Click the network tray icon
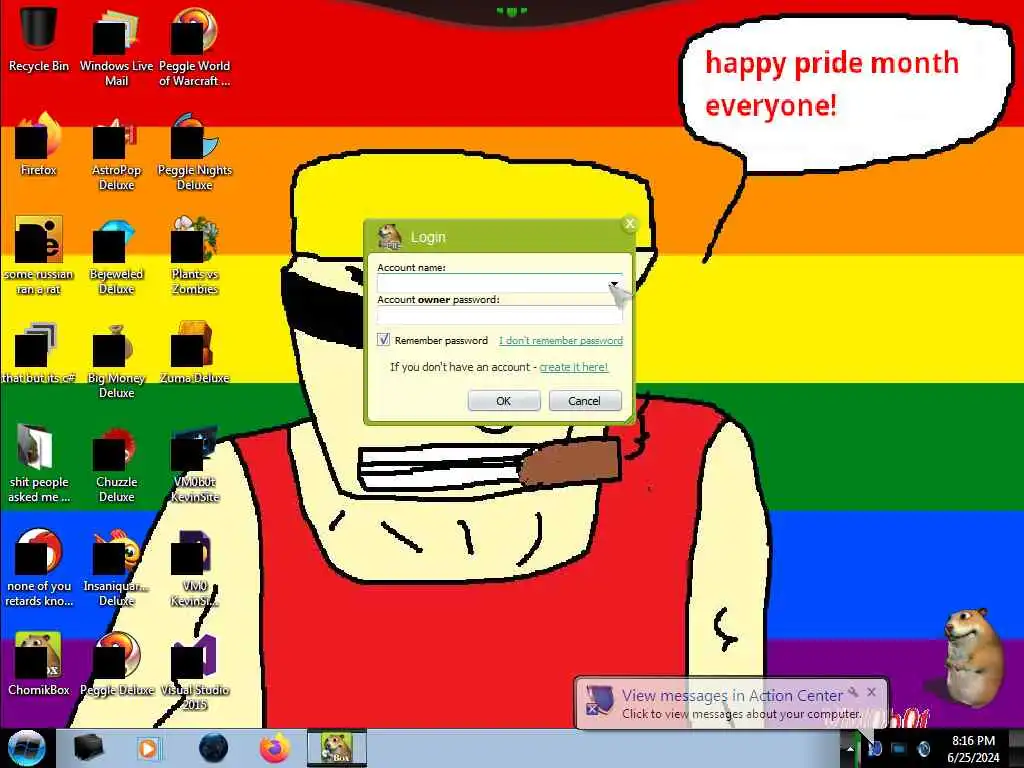The width and height of the screenshot is (1024, 768). click(x=899, y=748)
